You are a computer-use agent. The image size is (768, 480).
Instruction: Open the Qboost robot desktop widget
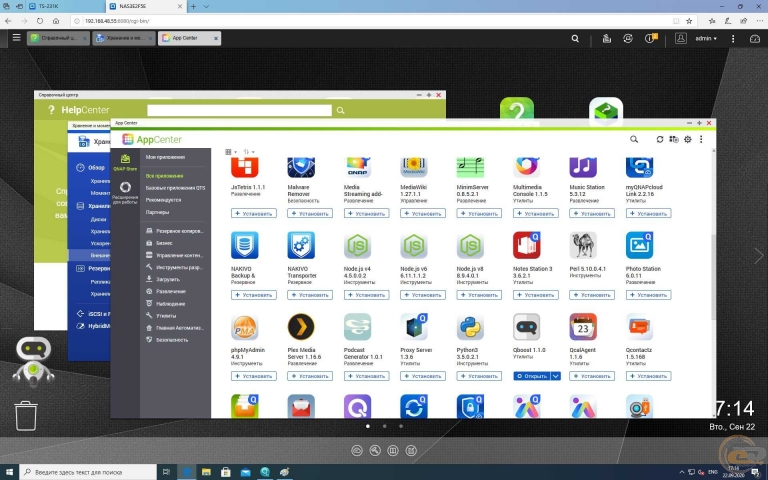(33, 361)
